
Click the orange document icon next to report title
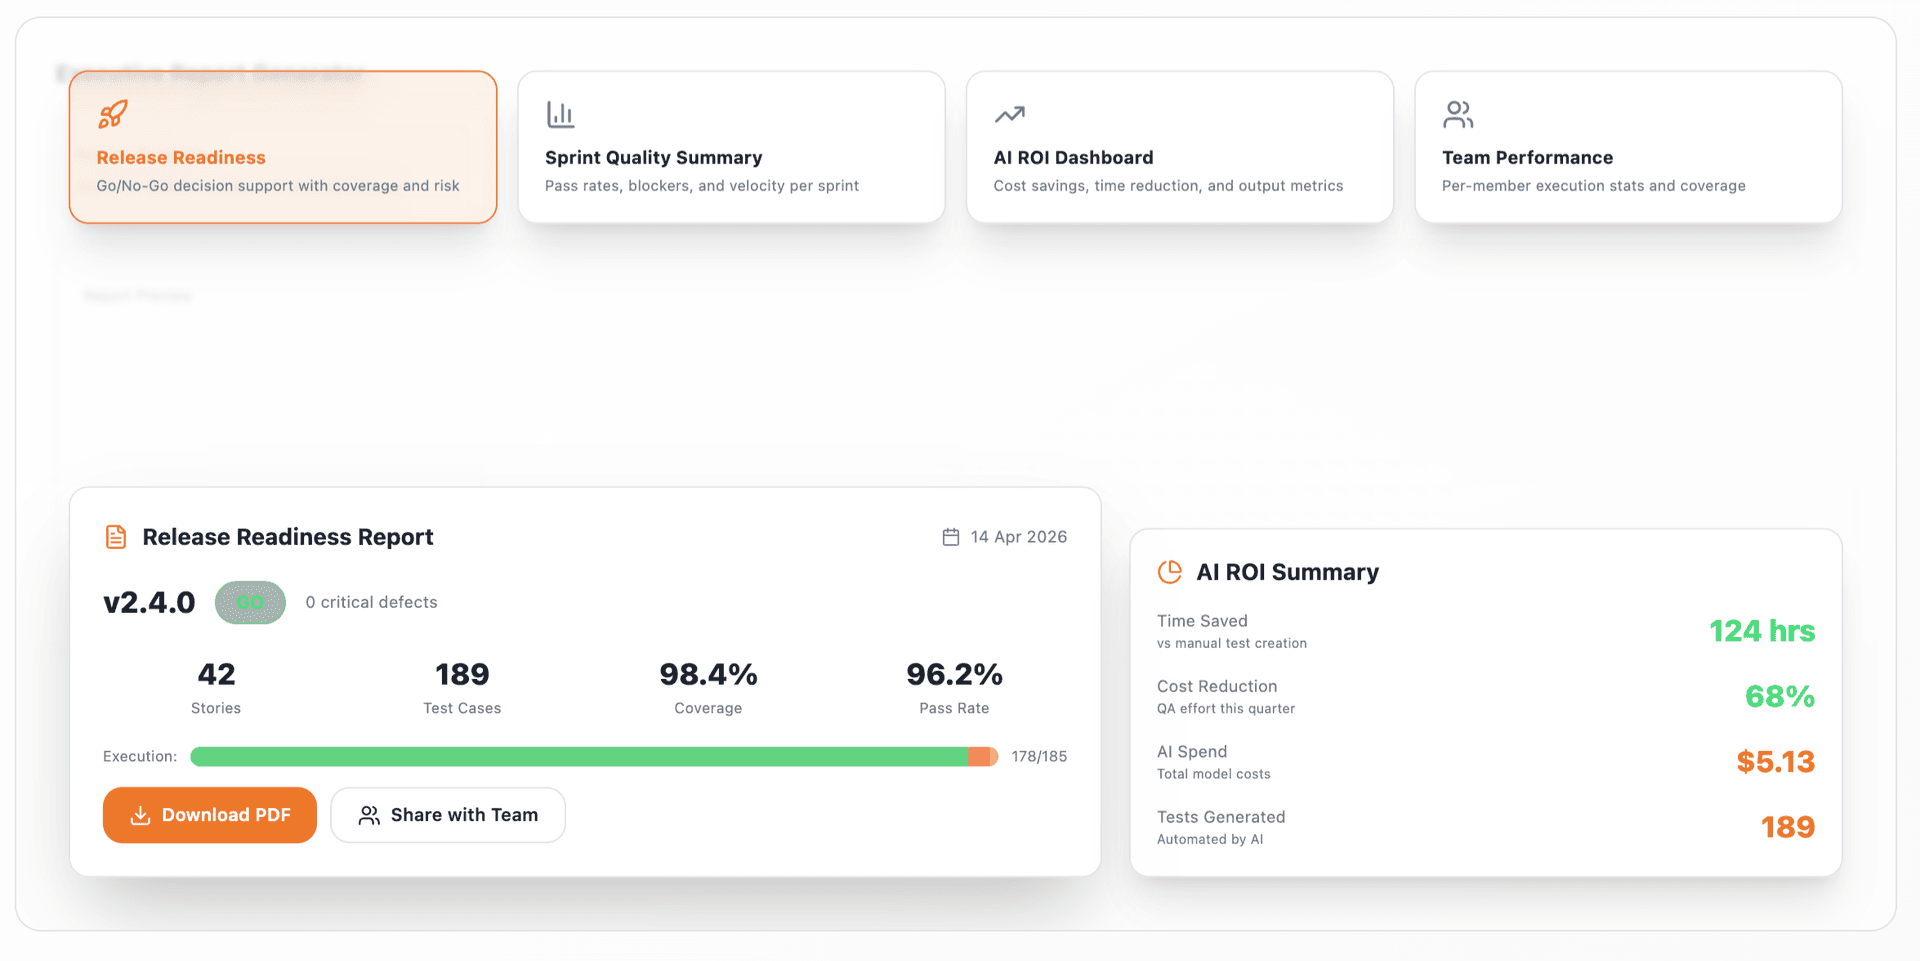click(x=116, y=536)
